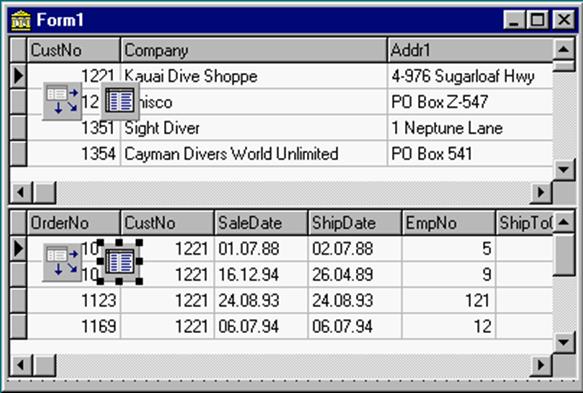The width and height of the screenshot is (583, 393).
Task: Click the OrderNo column header
Action: 74,223
